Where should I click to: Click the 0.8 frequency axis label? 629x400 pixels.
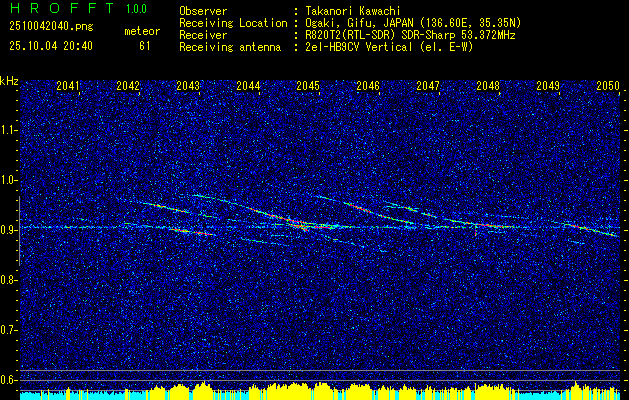tap(8, 280)
